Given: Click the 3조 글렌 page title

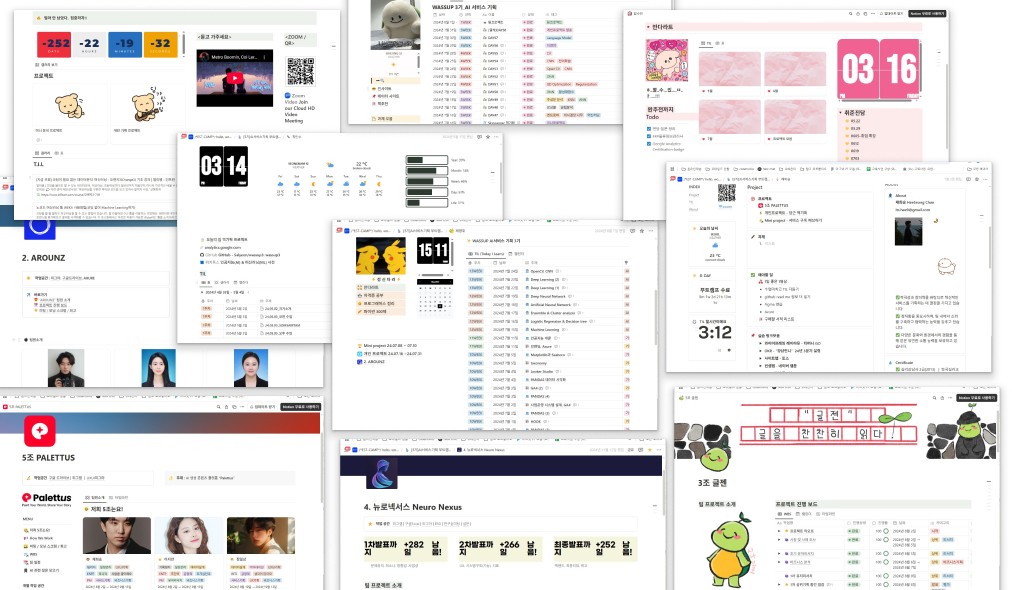Looking at the screenshot, I should point(712,482).
